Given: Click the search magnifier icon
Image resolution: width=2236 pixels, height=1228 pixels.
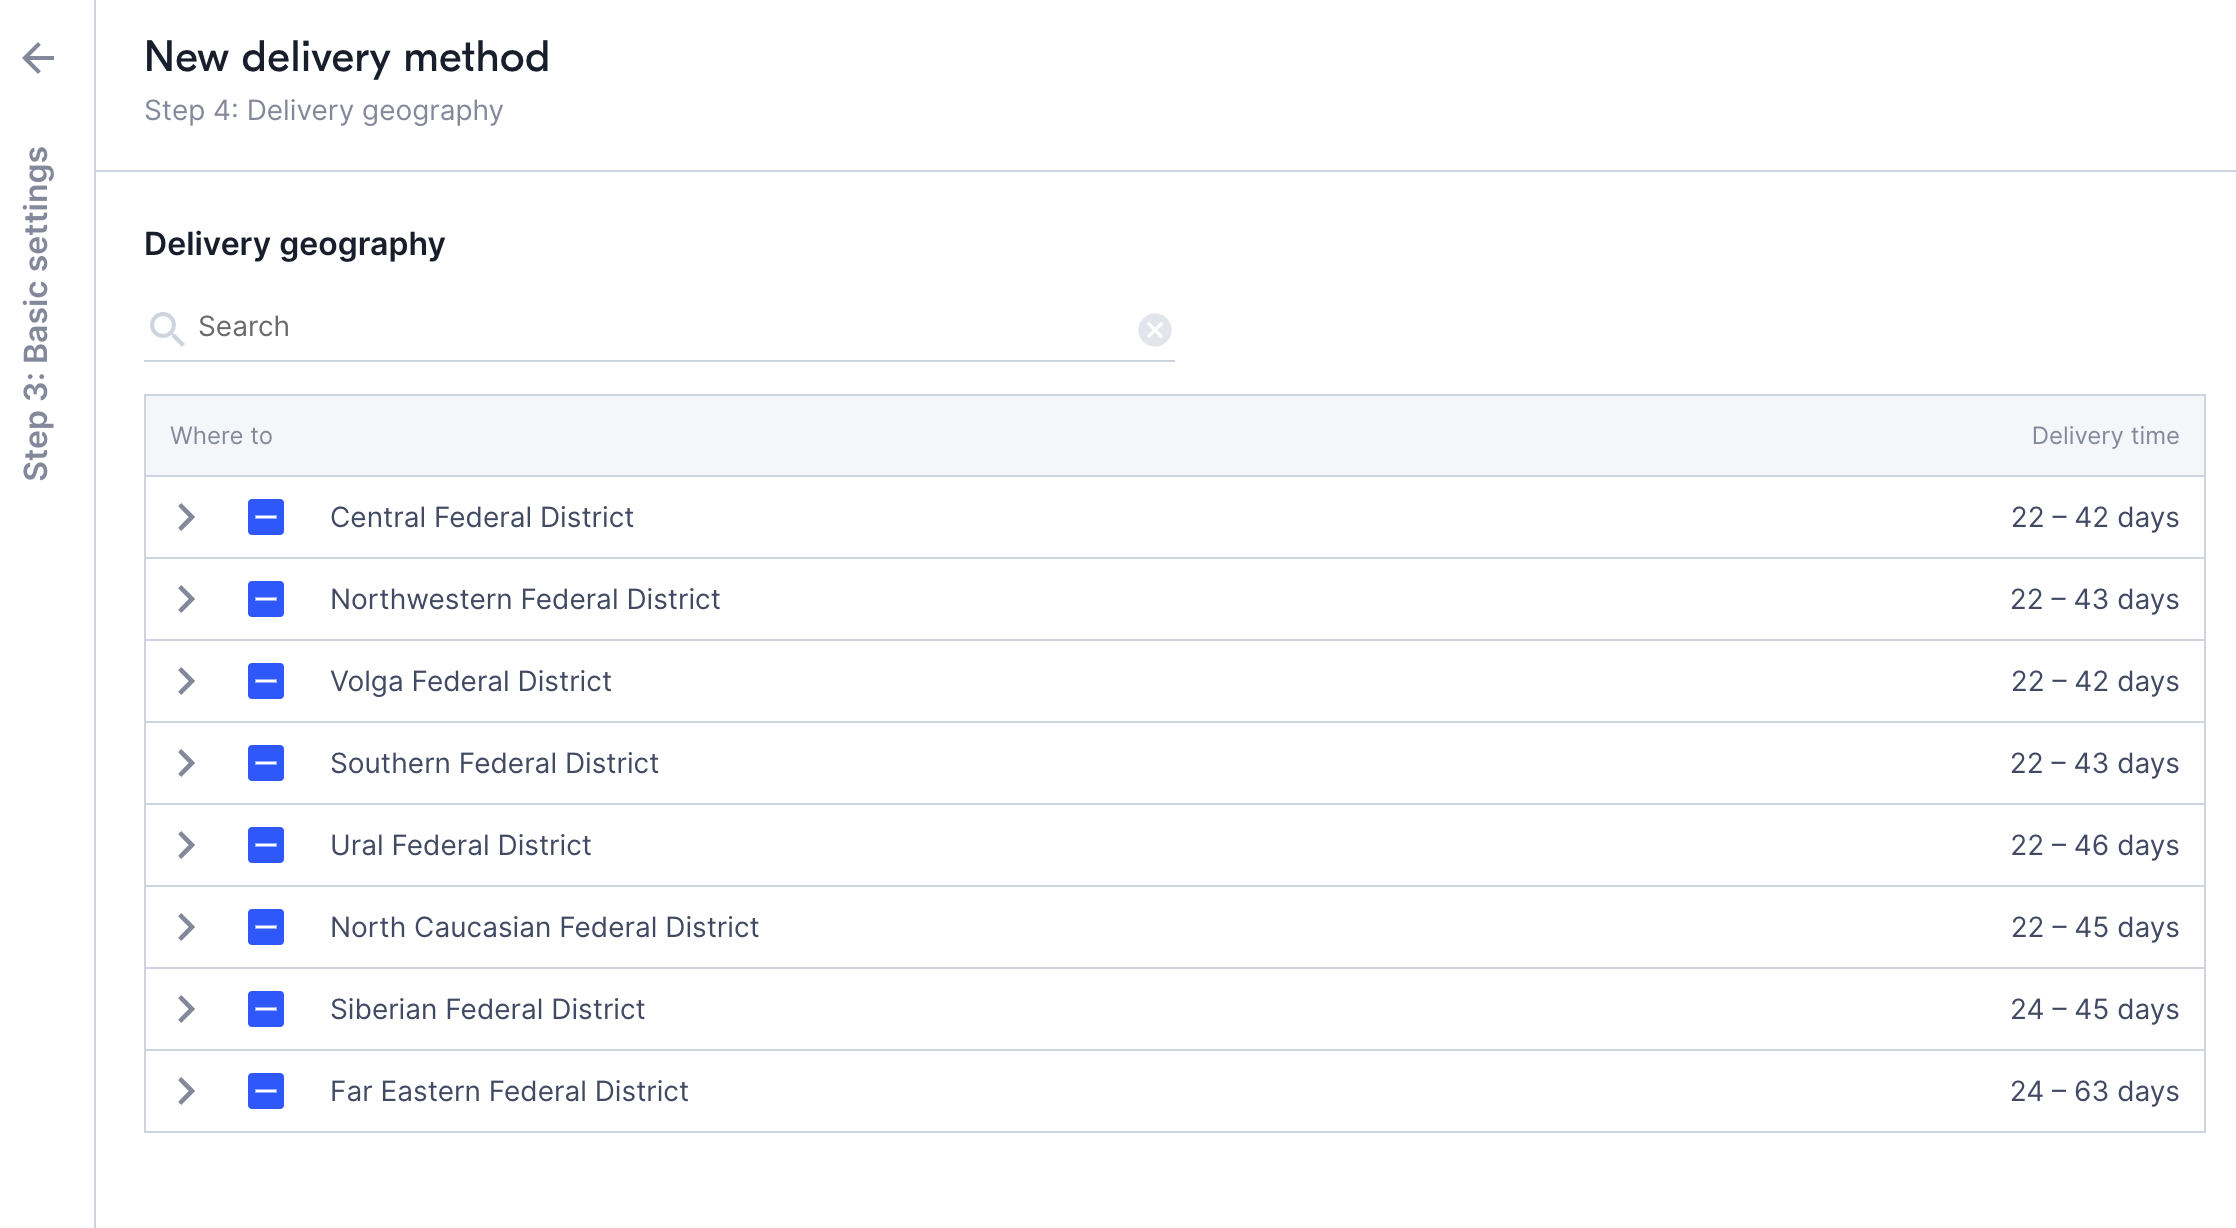Looking at the screenshot, I should 166,329.
